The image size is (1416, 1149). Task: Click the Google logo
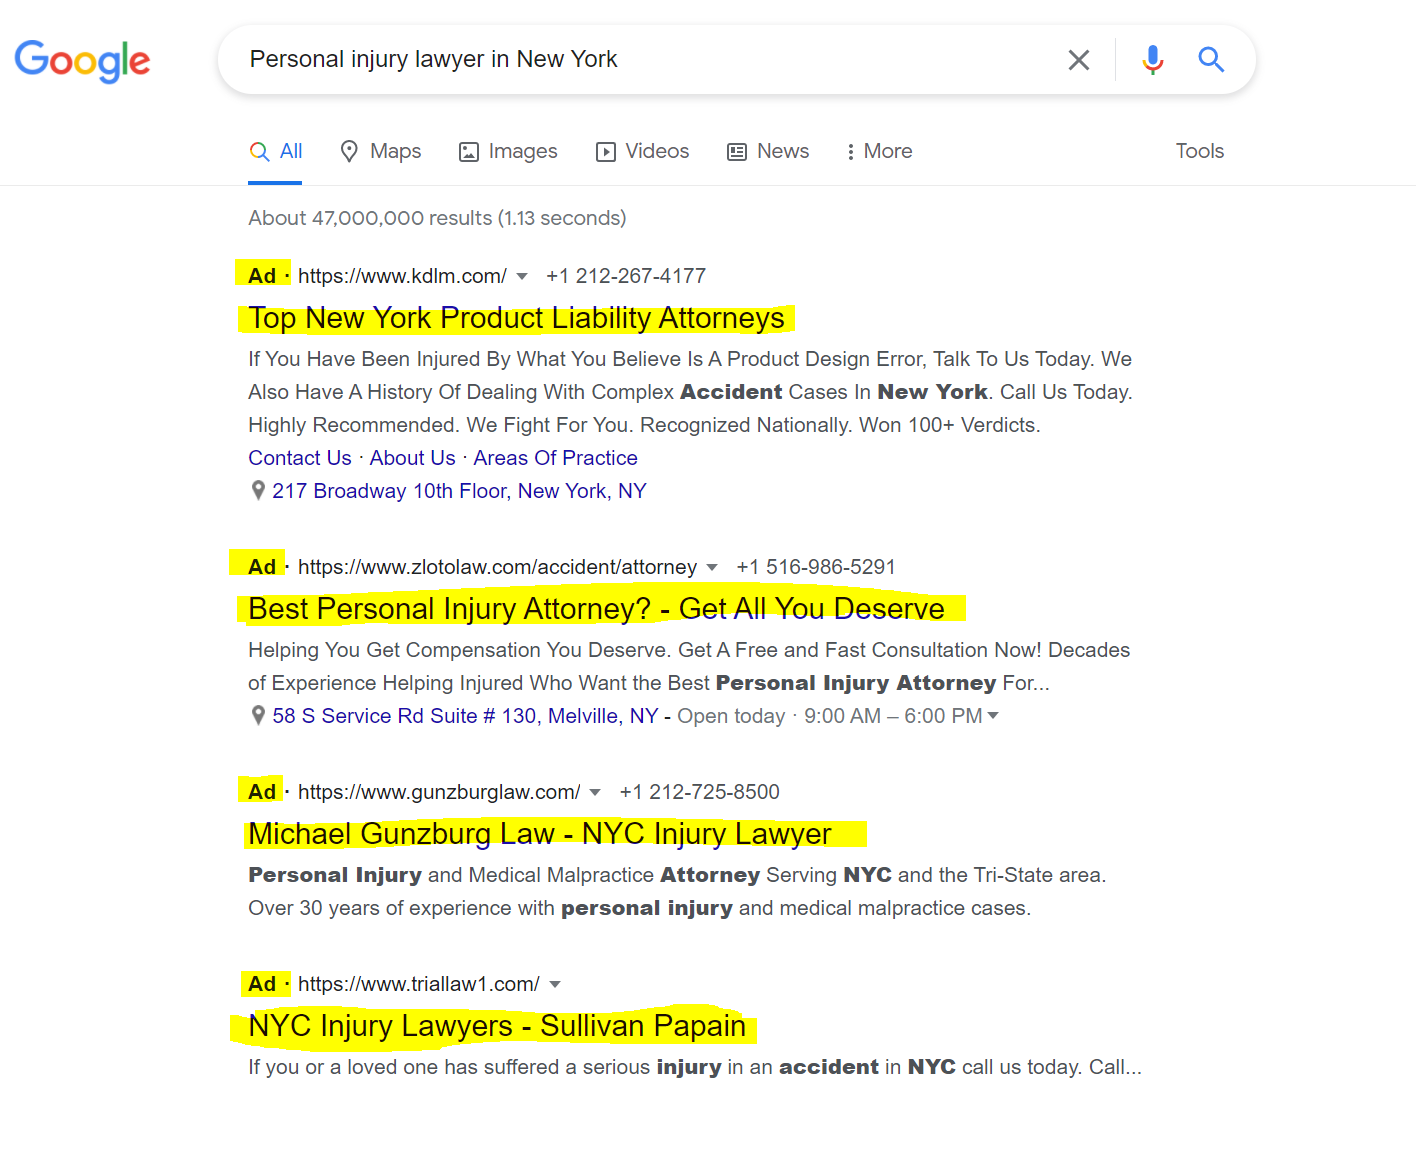82,61
